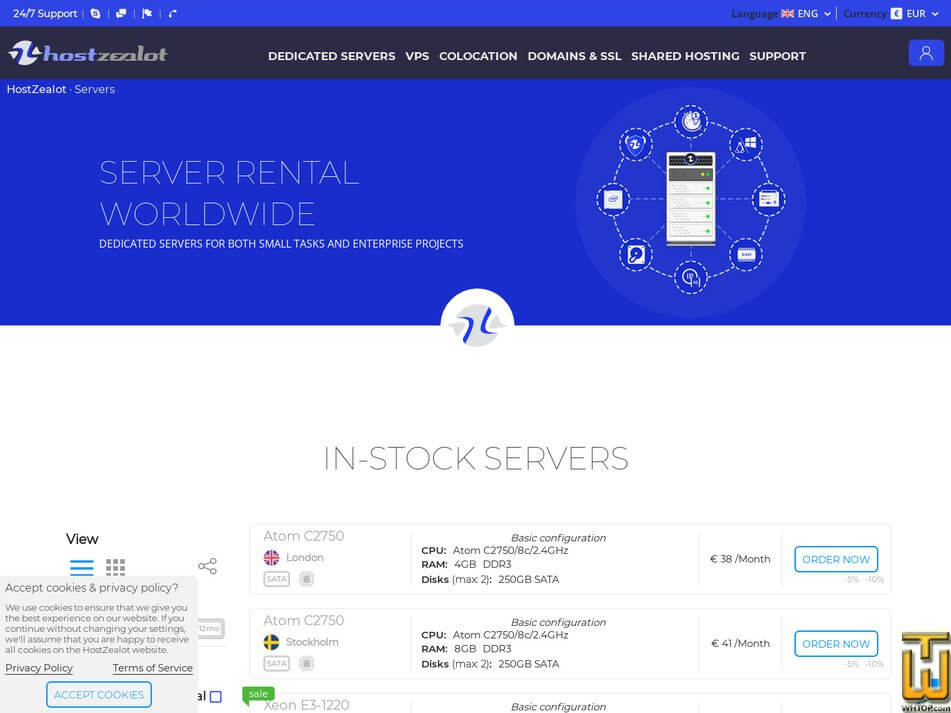Open live chat via chat bubbles icon

click(x=121, y=14)
